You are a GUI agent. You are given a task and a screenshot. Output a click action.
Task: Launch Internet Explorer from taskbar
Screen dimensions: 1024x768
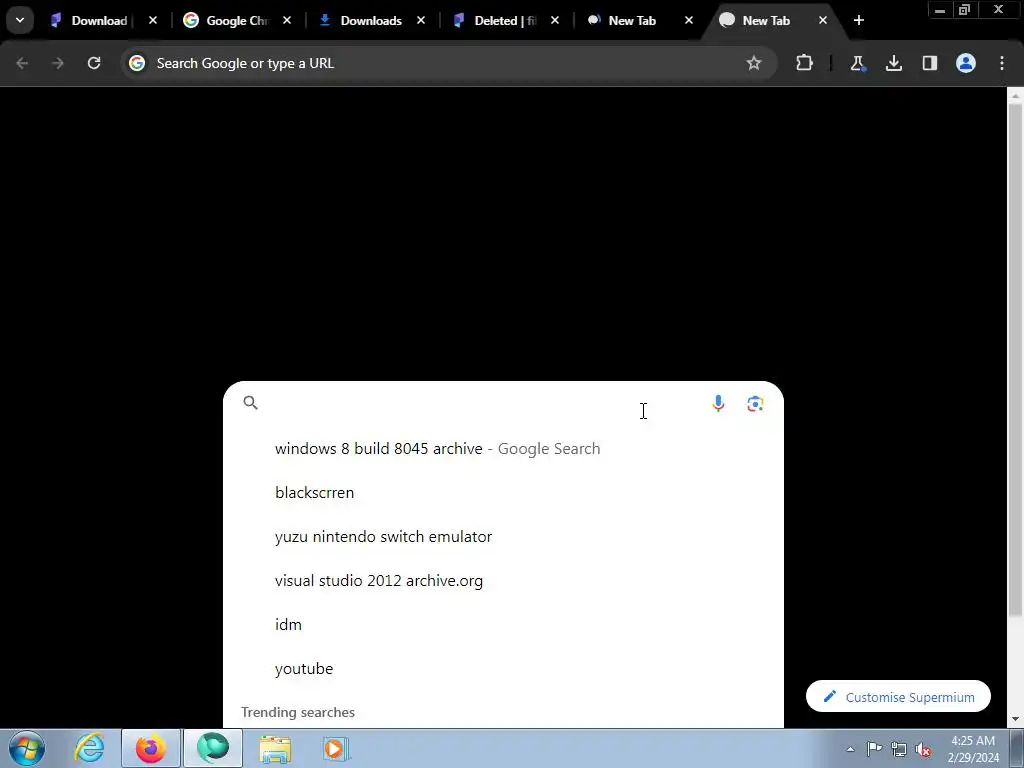(89, 748)
